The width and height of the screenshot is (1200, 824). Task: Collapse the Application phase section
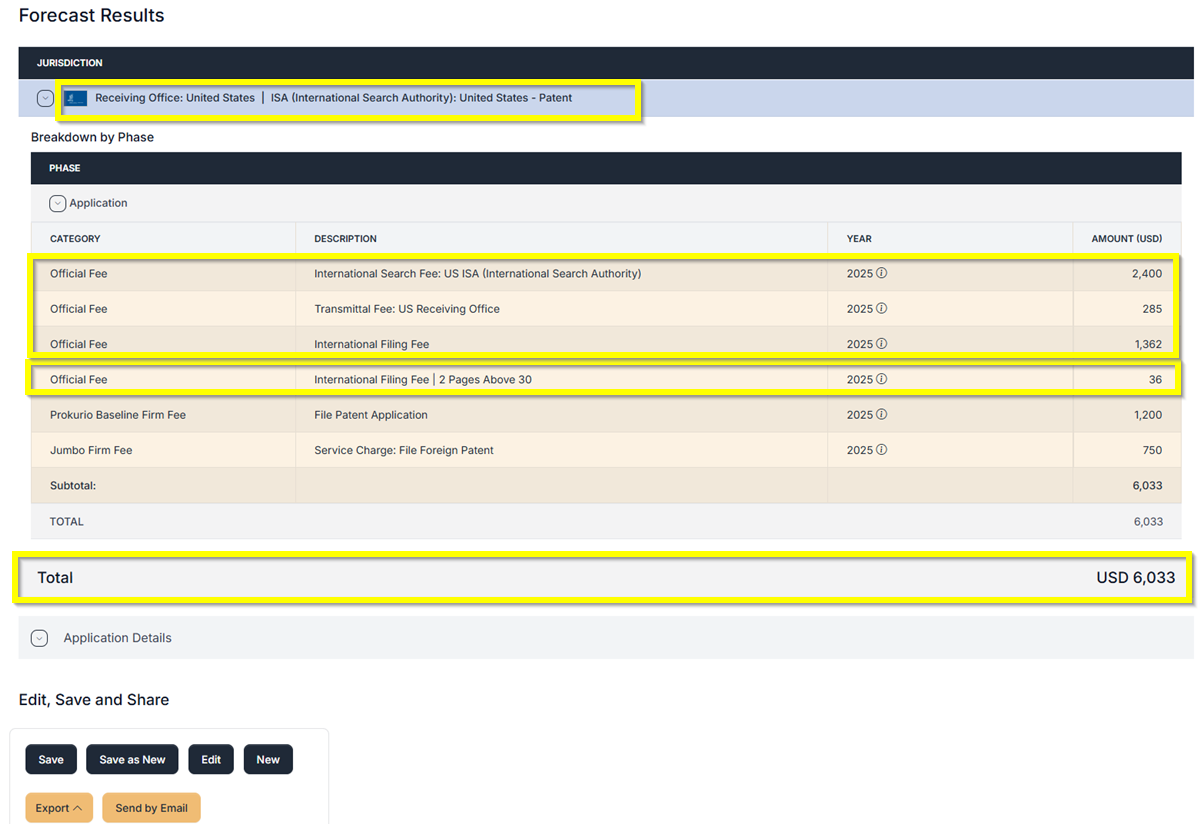58,203
